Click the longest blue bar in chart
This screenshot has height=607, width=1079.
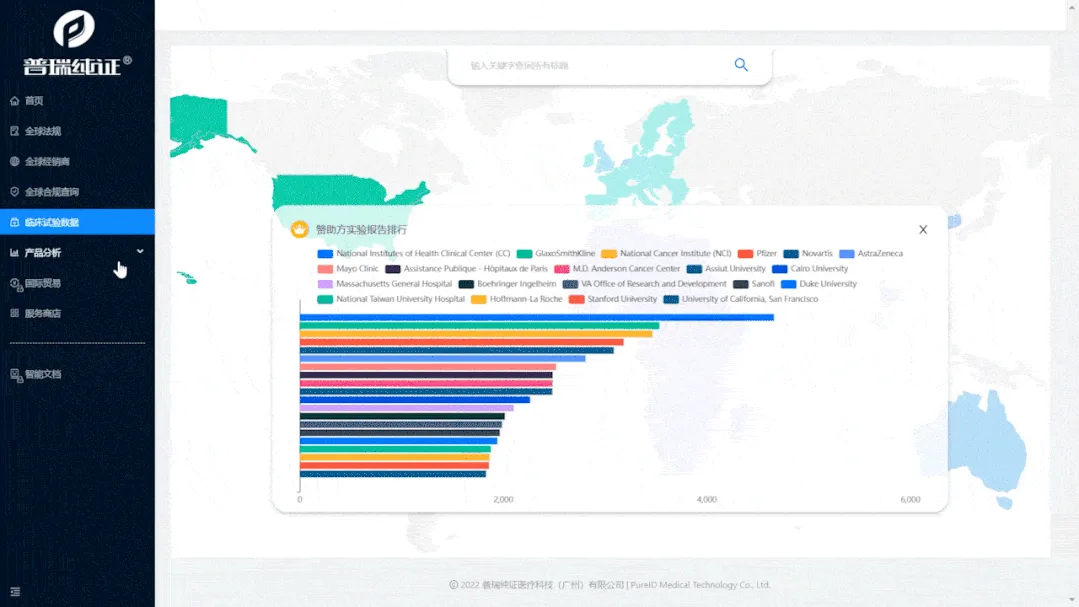pos(537,317)
